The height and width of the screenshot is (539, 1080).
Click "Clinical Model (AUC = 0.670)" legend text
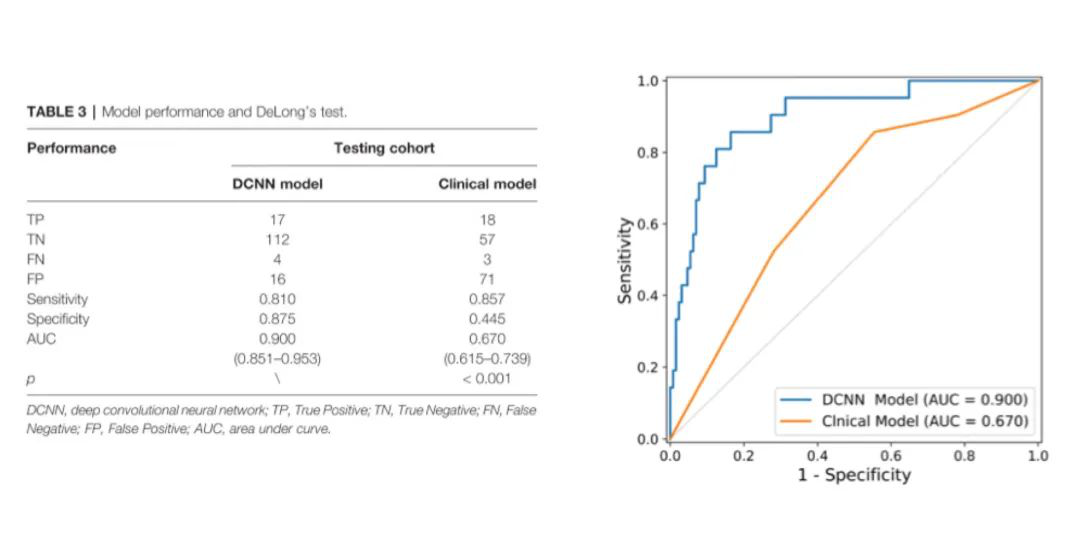[x=924, y=421]
